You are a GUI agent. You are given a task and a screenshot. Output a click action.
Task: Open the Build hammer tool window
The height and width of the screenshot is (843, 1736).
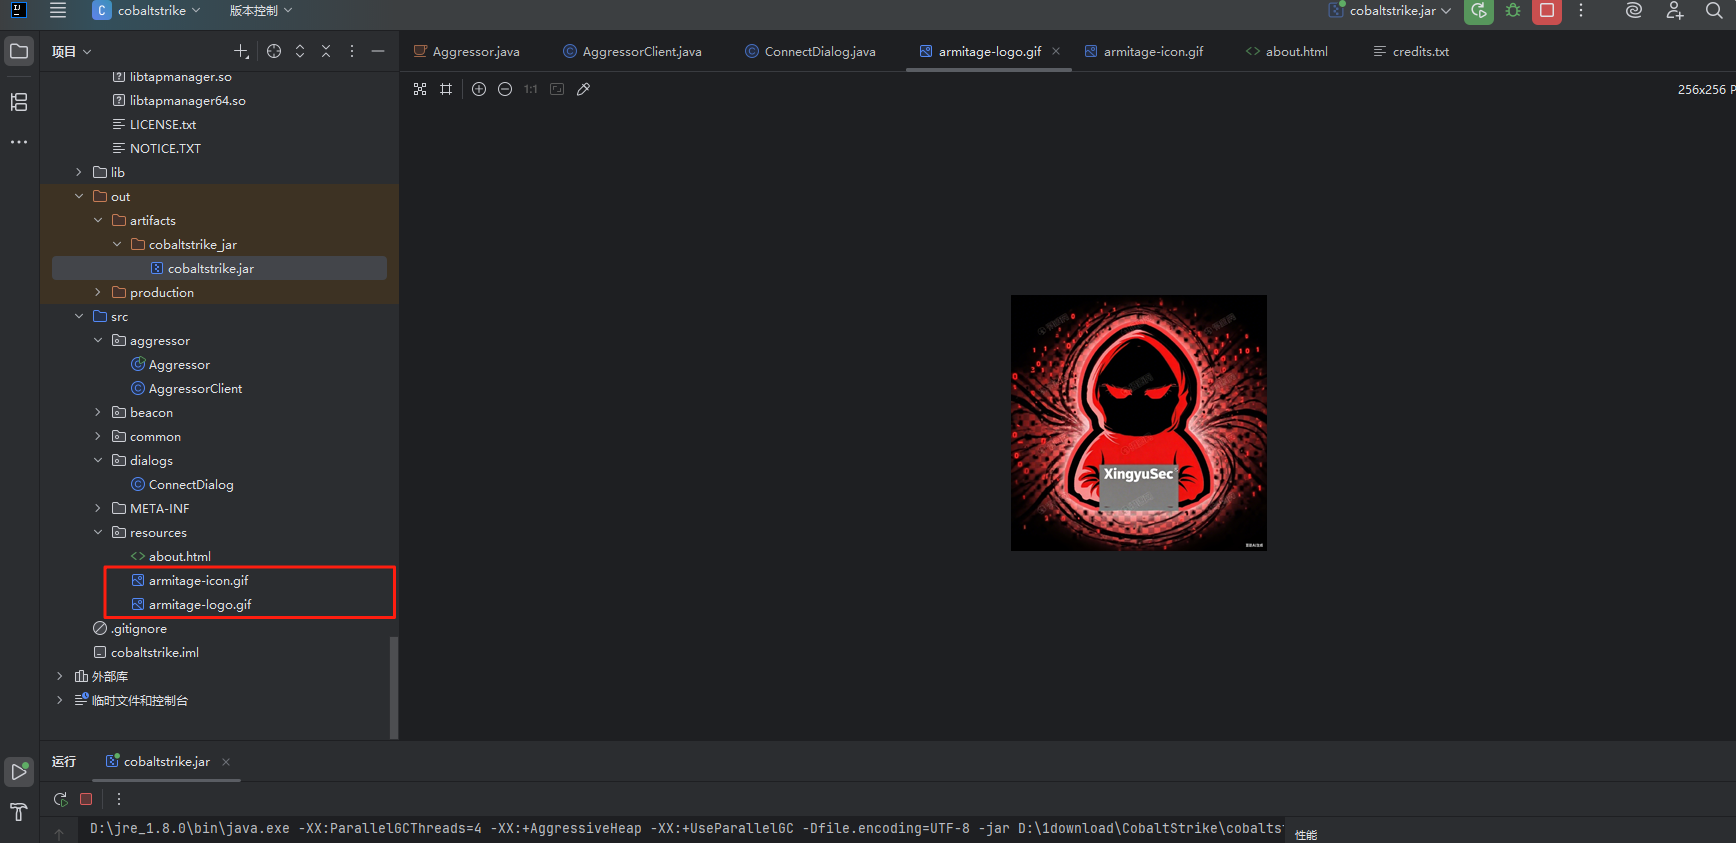tap(19, 811)
